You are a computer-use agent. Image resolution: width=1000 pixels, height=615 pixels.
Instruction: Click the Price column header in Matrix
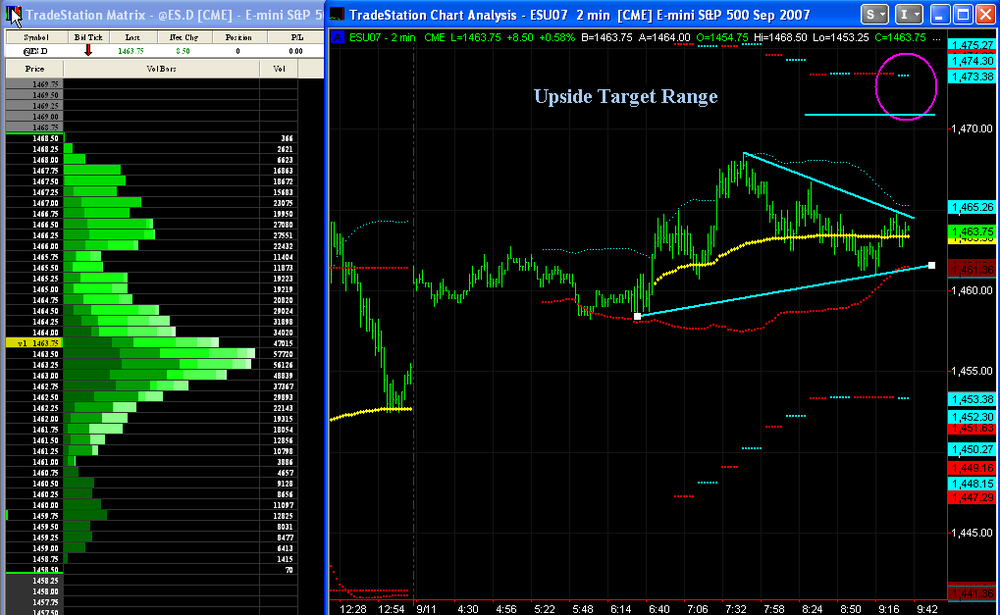coord(34,68)
